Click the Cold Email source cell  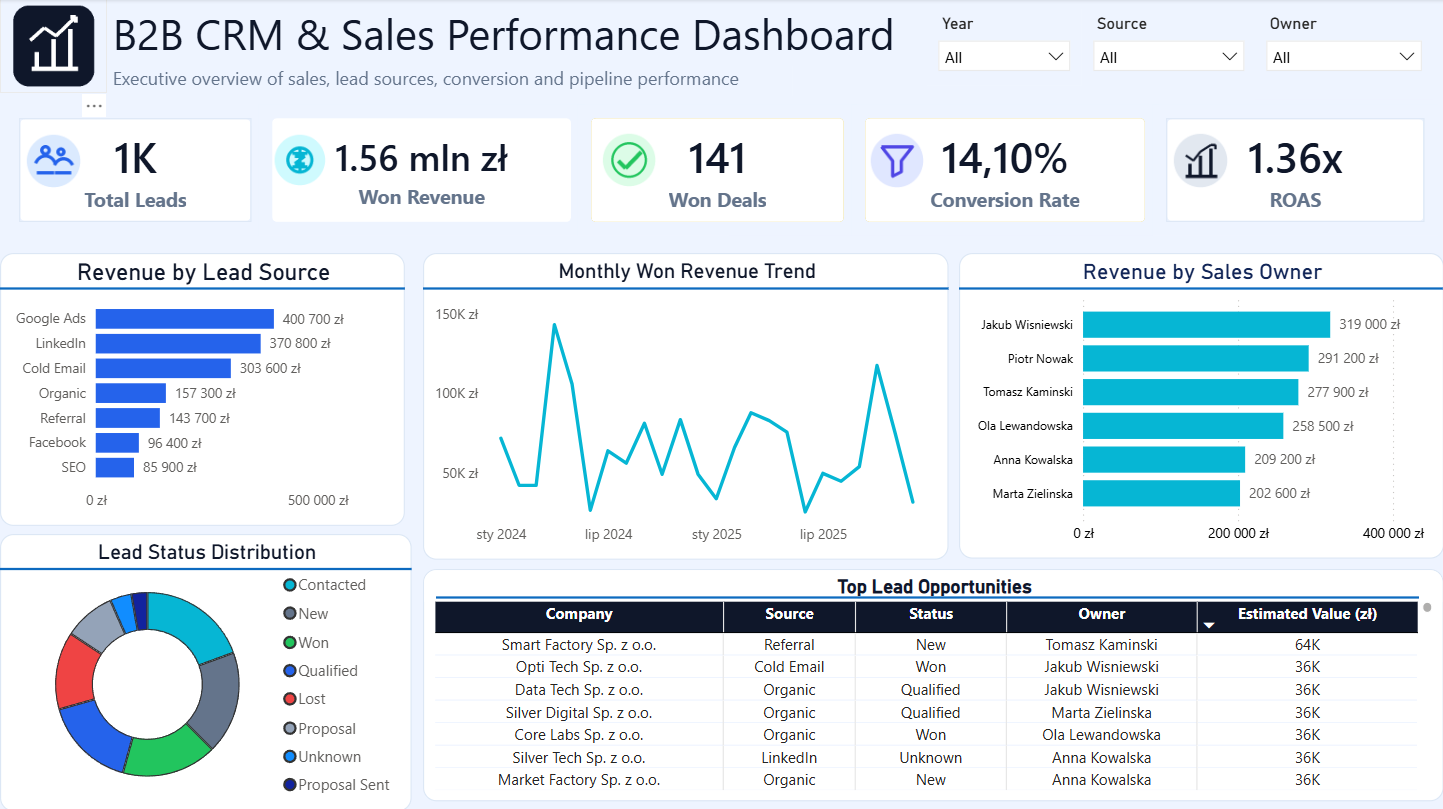coord(789,667)
